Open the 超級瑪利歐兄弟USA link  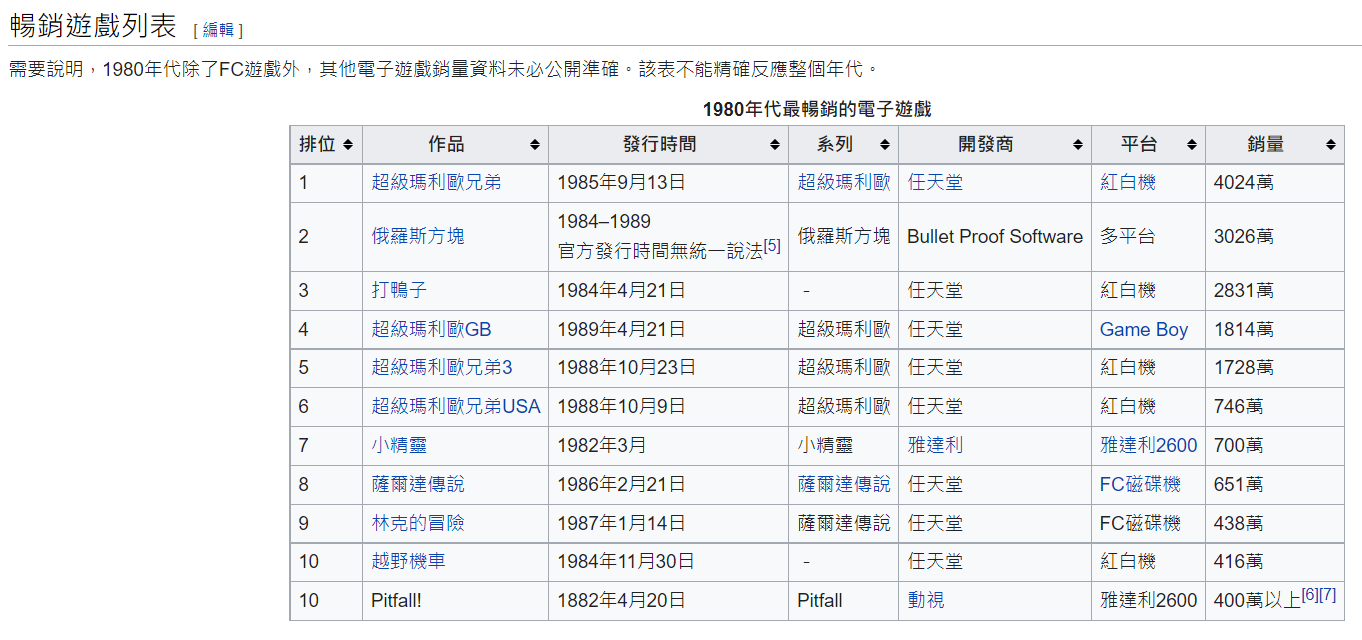click(455, 407)
